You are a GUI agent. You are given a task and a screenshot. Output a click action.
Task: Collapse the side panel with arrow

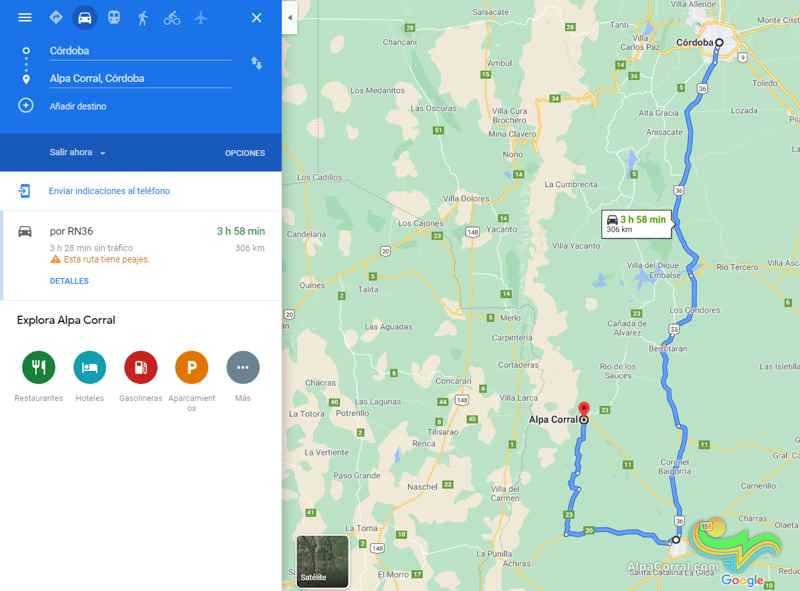pyautogui.click(x=290, y=17)
